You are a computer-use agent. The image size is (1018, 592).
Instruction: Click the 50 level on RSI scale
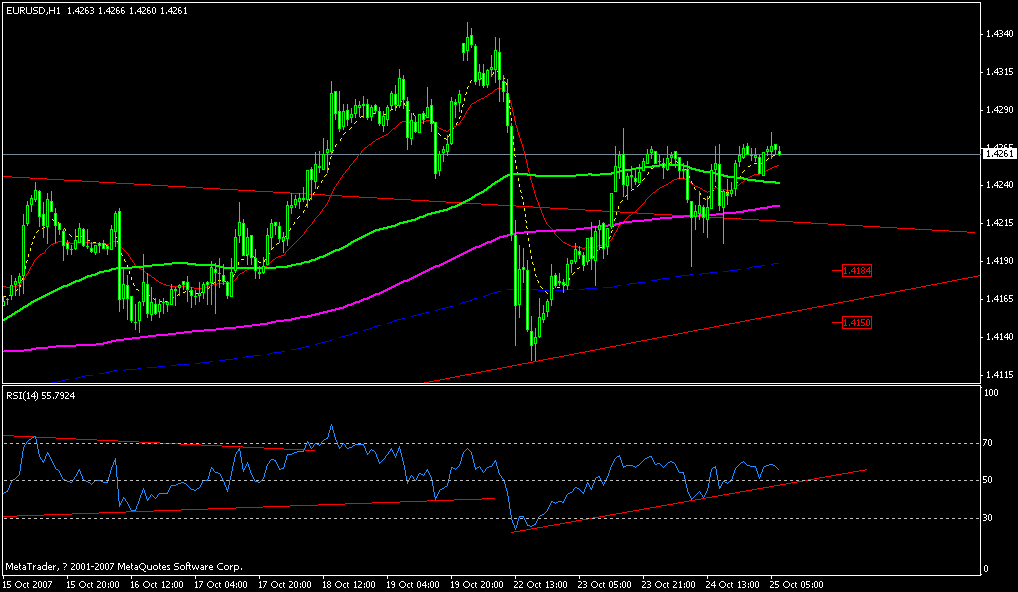(989, 480)
